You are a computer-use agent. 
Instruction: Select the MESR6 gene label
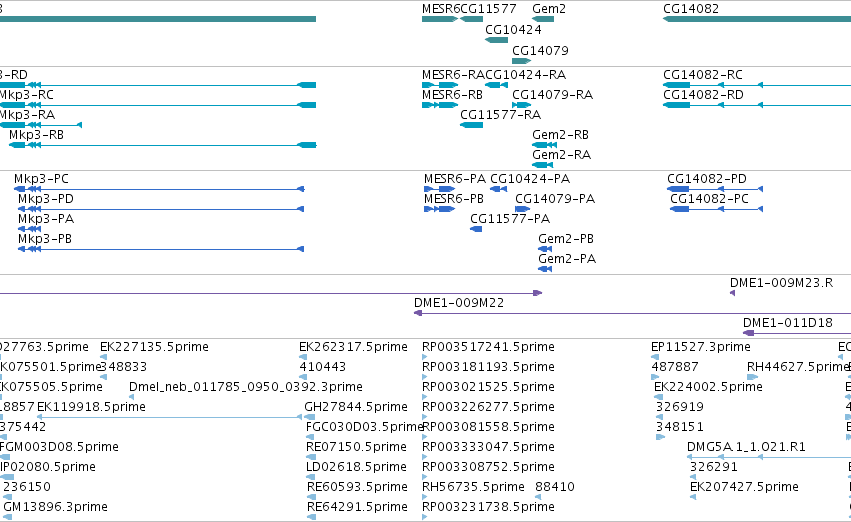[441, 9]
